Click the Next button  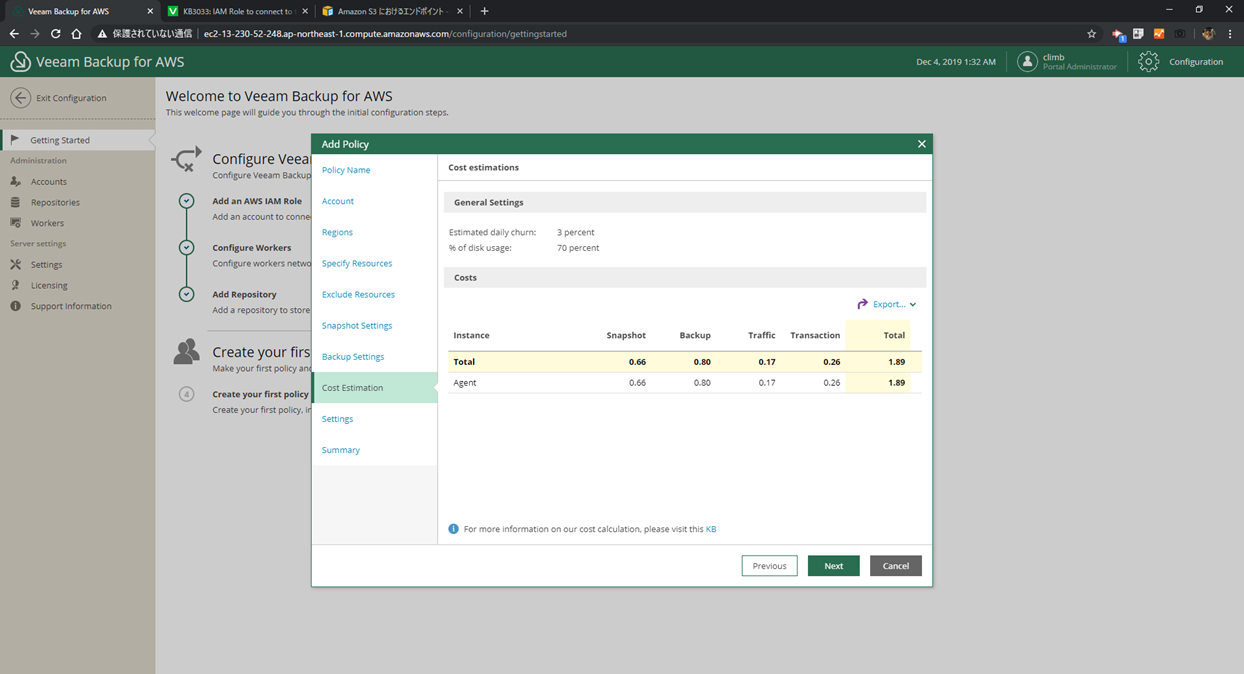(x=834, y=566)
